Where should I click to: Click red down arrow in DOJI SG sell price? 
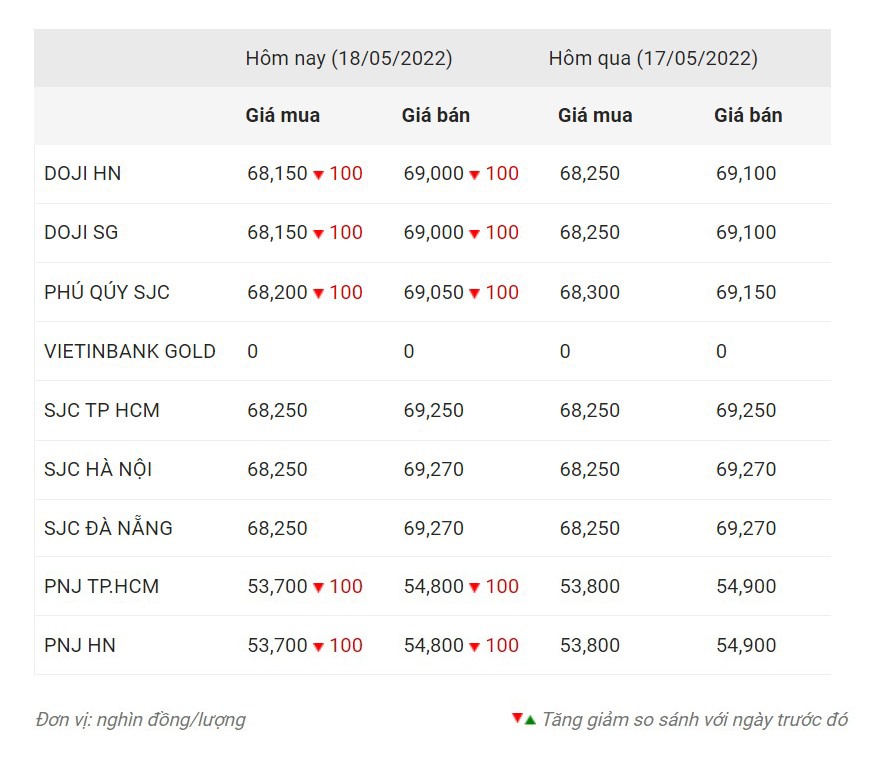[474, 233]
